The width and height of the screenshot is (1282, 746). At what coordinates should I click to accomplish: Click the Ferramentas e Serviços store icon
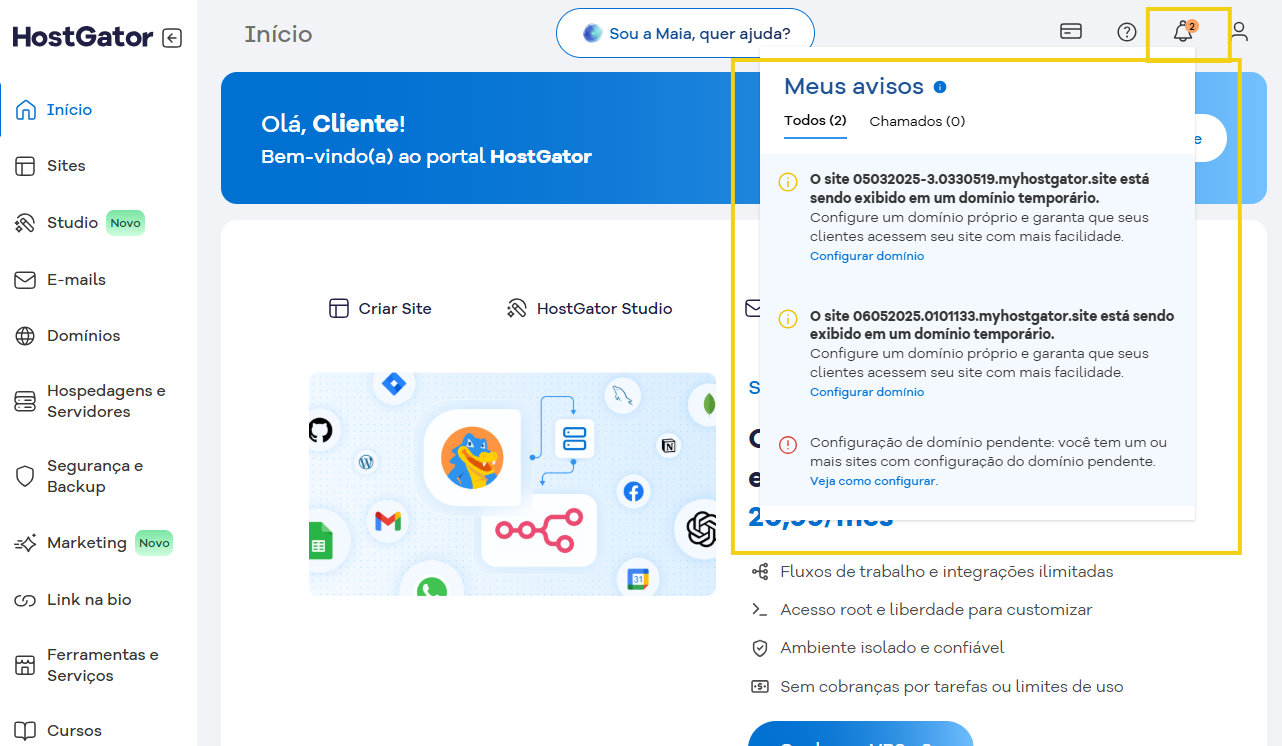point(25,666)
